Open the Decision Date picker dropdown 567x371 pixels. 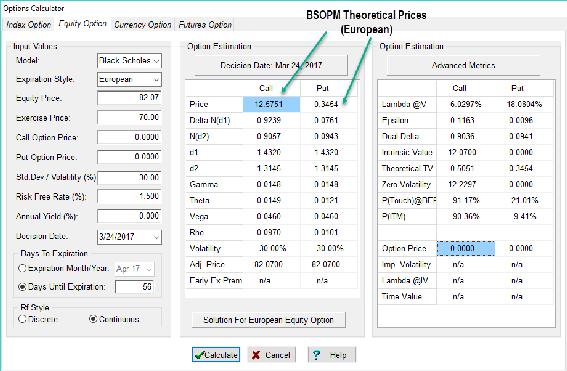tap(157, 237)
